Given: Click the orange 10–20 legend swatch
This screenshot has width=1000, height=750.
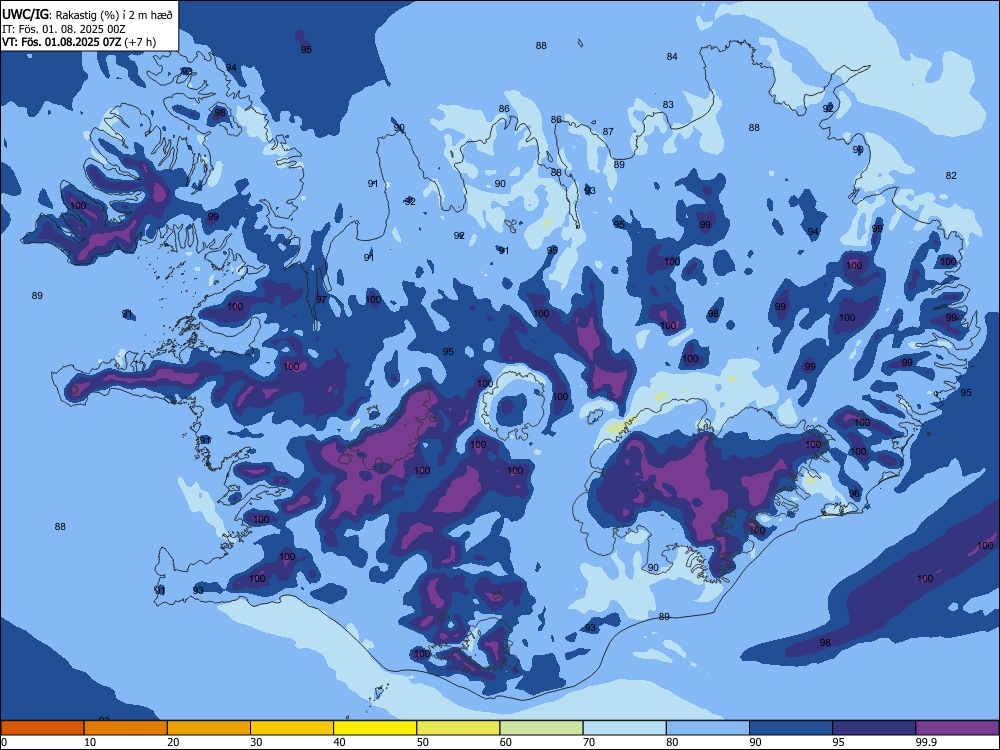Looking at the screenshot, I should [x=126, y=728].
